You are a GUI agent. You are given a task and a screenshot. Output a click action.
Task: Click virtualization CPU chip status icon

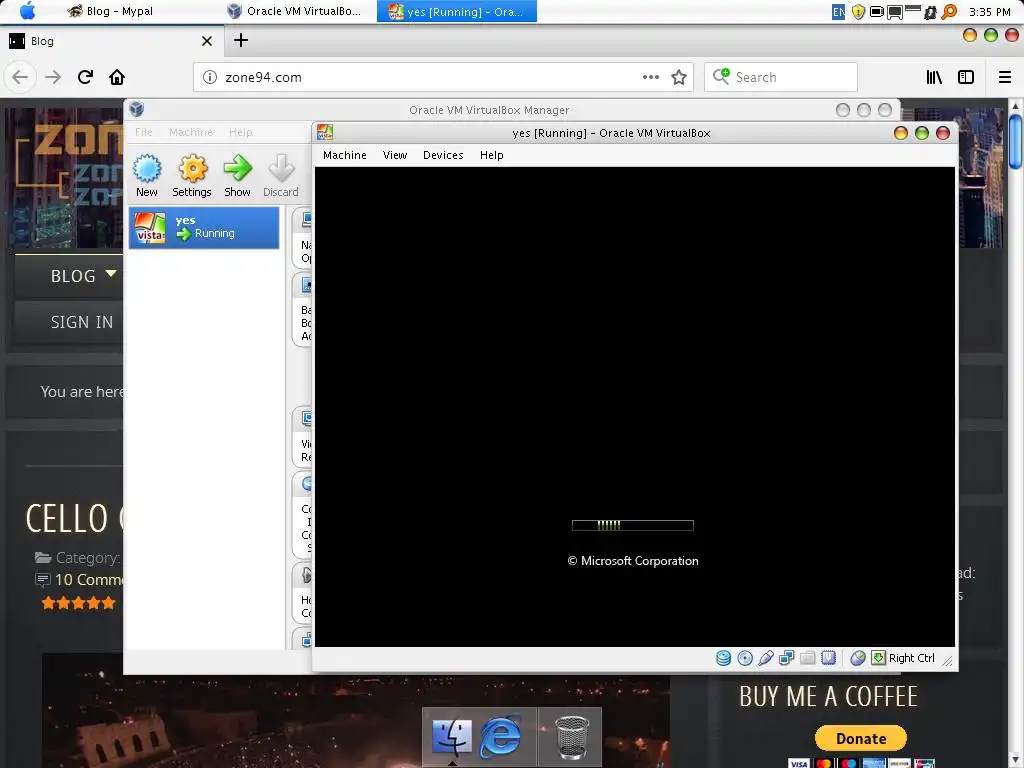click(828, 658)
